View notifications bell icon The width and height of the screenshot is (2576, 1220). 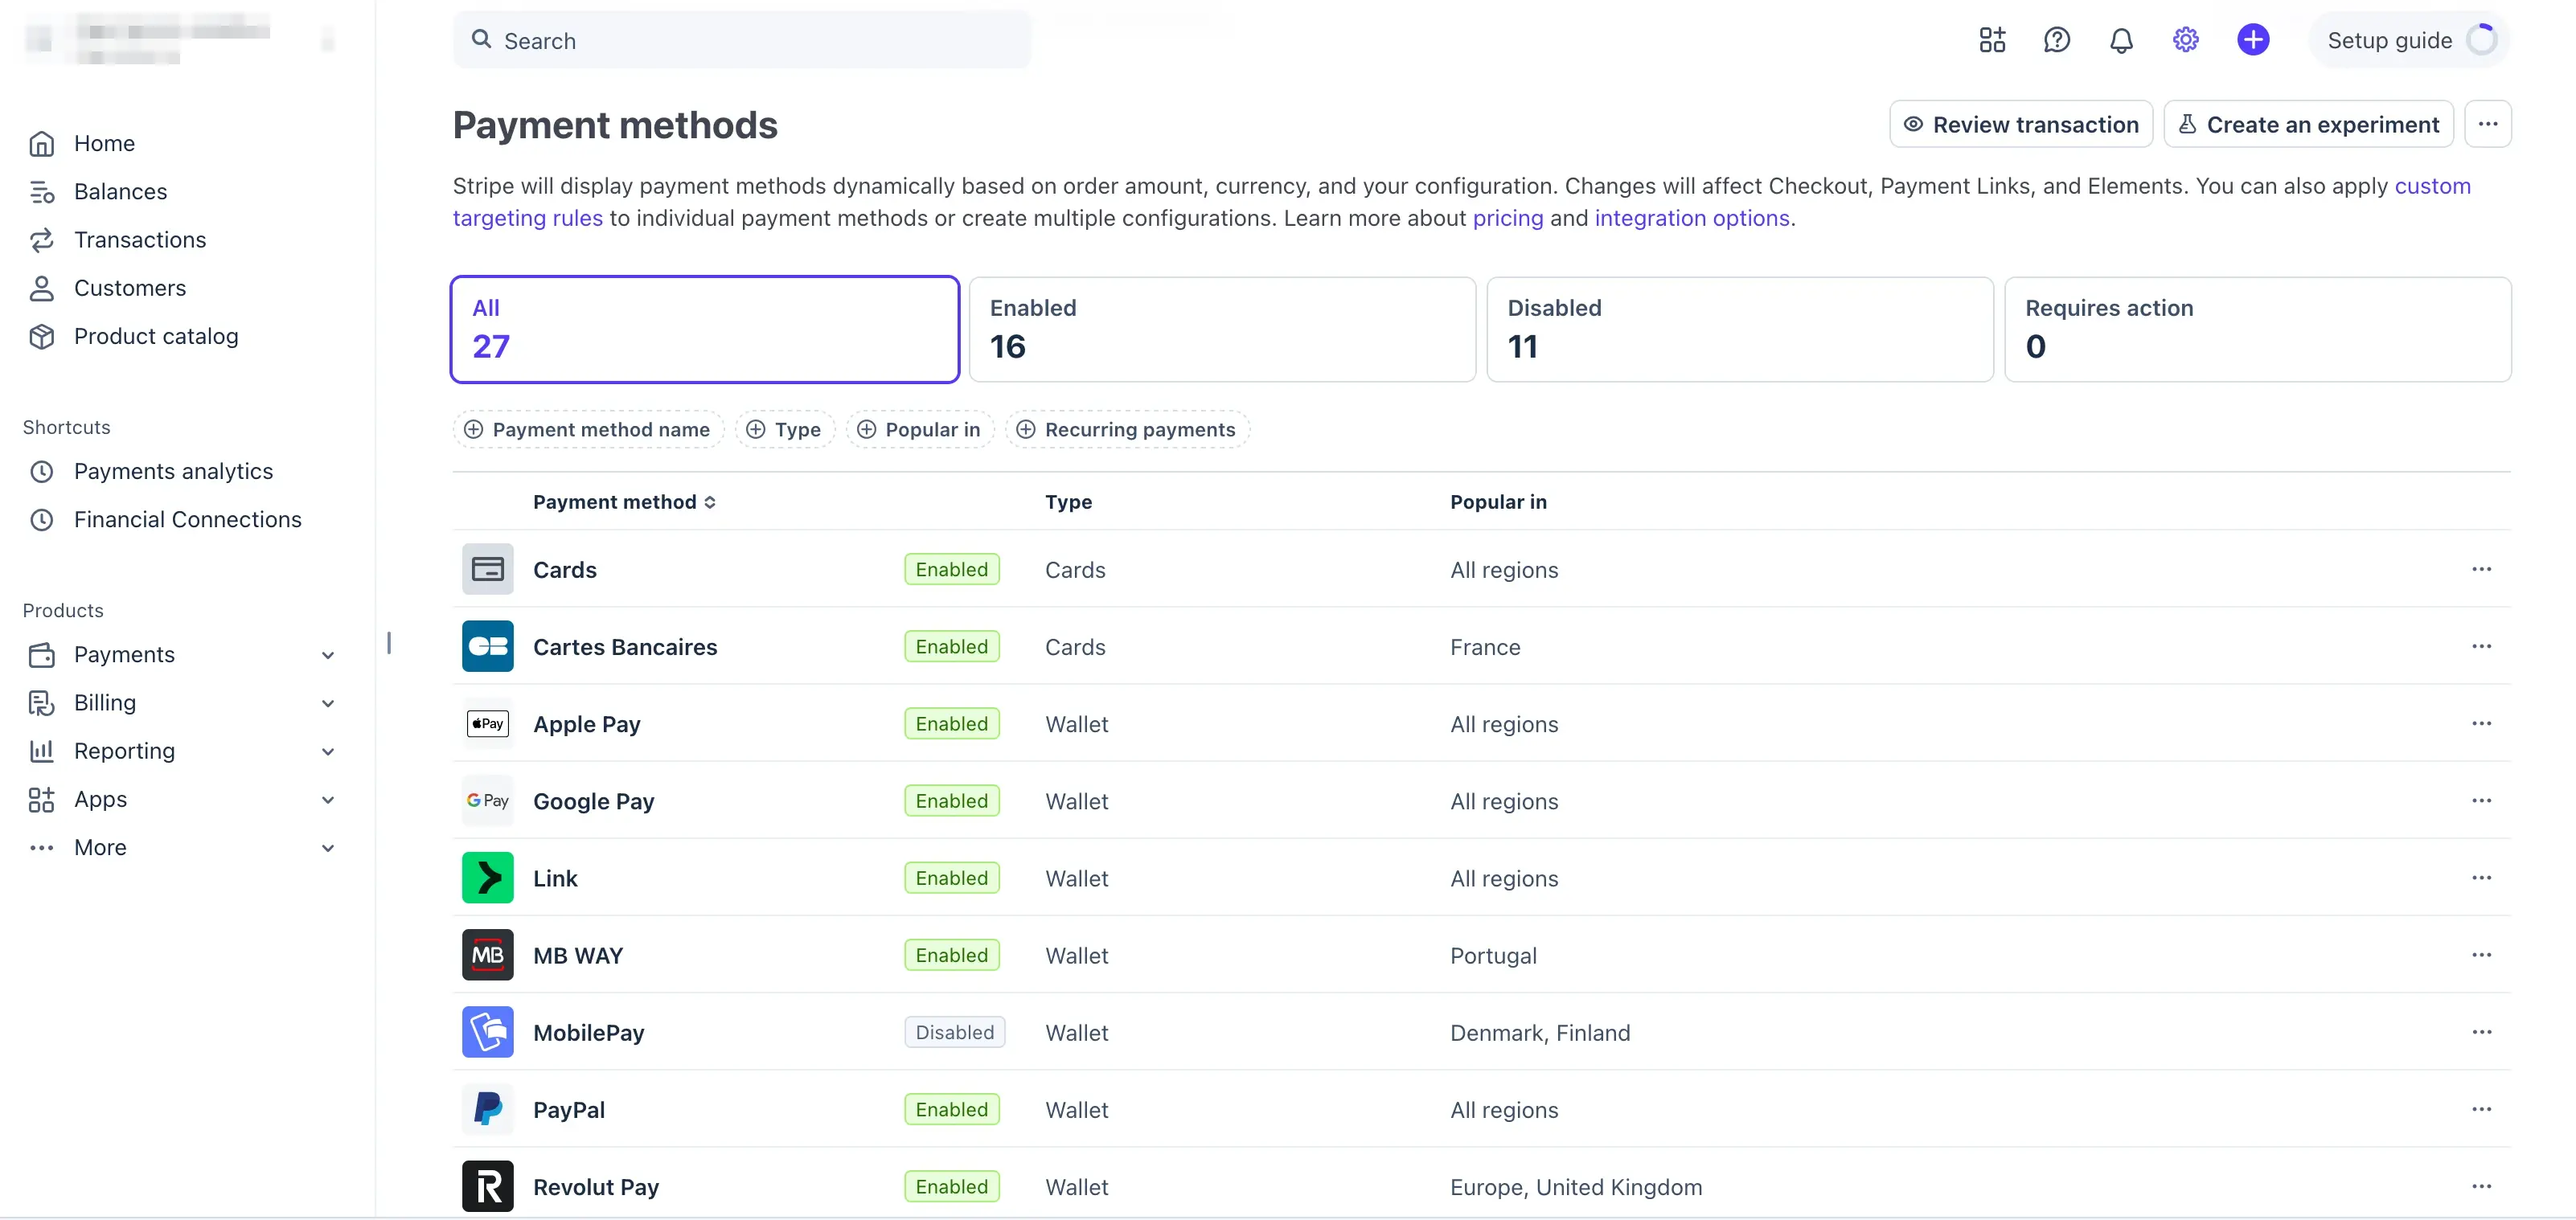2121,40
